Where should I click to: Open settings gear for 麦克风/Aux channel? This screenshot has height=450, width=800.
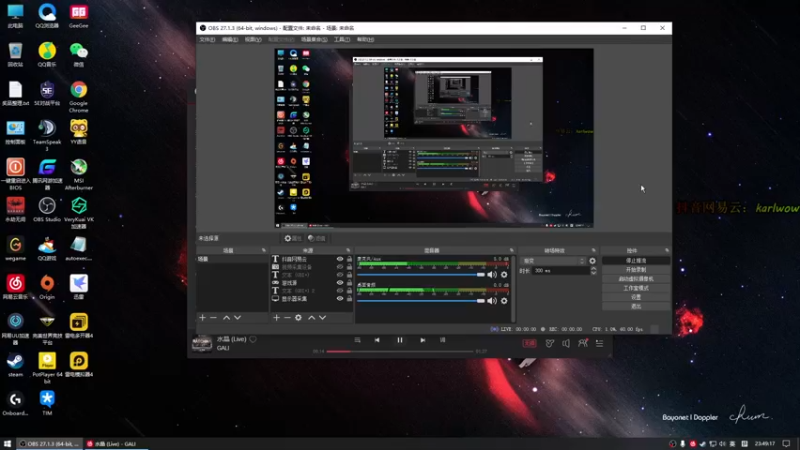pyautogui.click(x=504, y=274)
